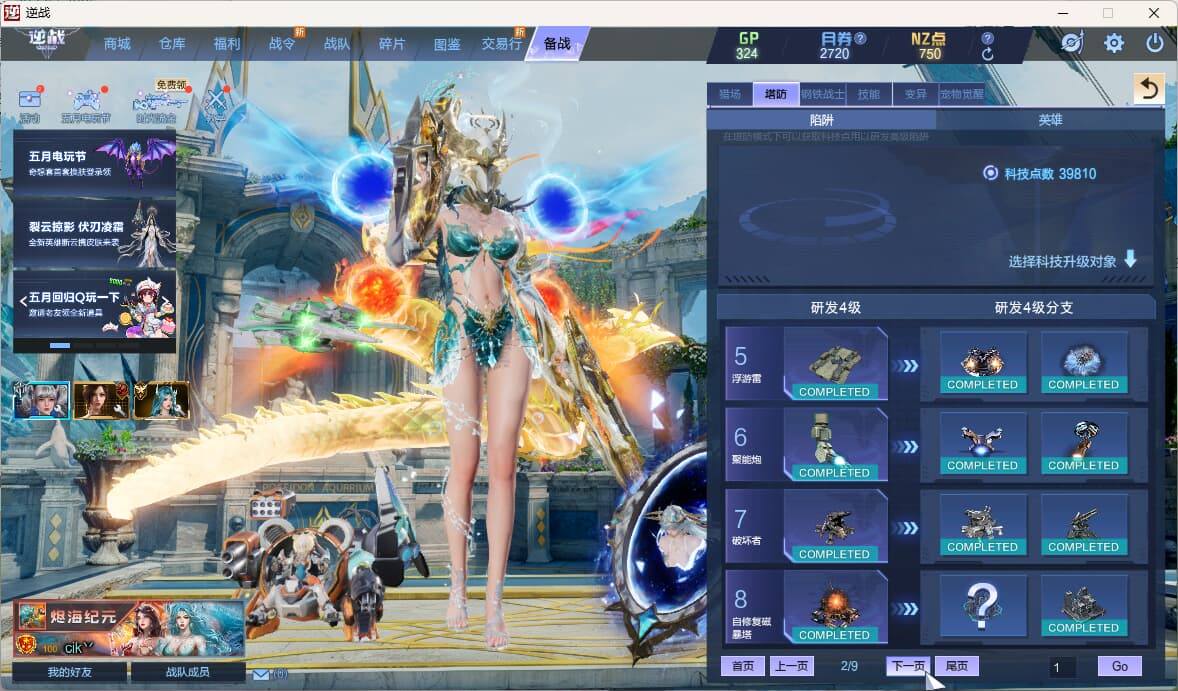
Task: Switch to the 宠物觉醒 tab
Action: 961,94
